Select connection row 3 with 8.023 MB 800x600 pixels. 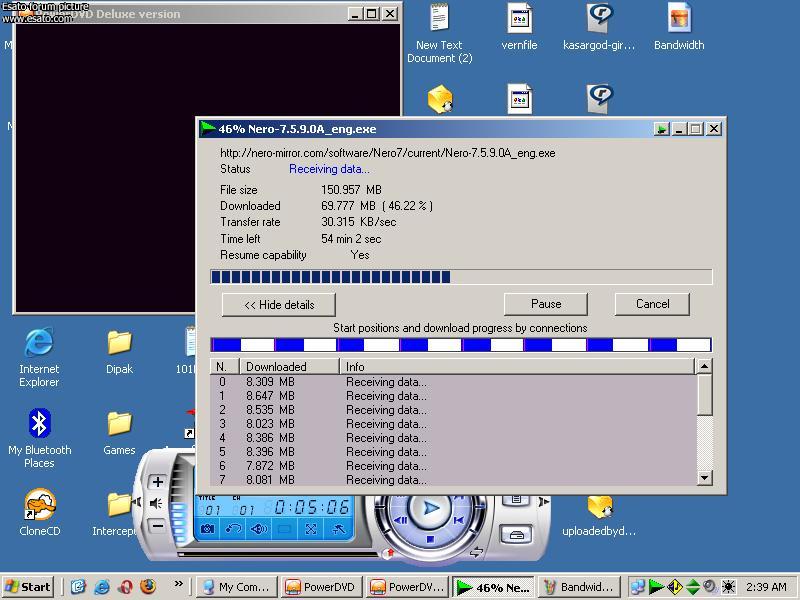coord(454,424)
